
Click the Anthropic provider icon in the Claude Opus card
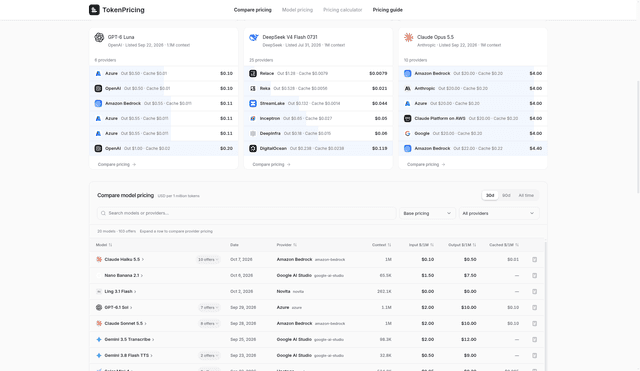click(x=407, y=89)
